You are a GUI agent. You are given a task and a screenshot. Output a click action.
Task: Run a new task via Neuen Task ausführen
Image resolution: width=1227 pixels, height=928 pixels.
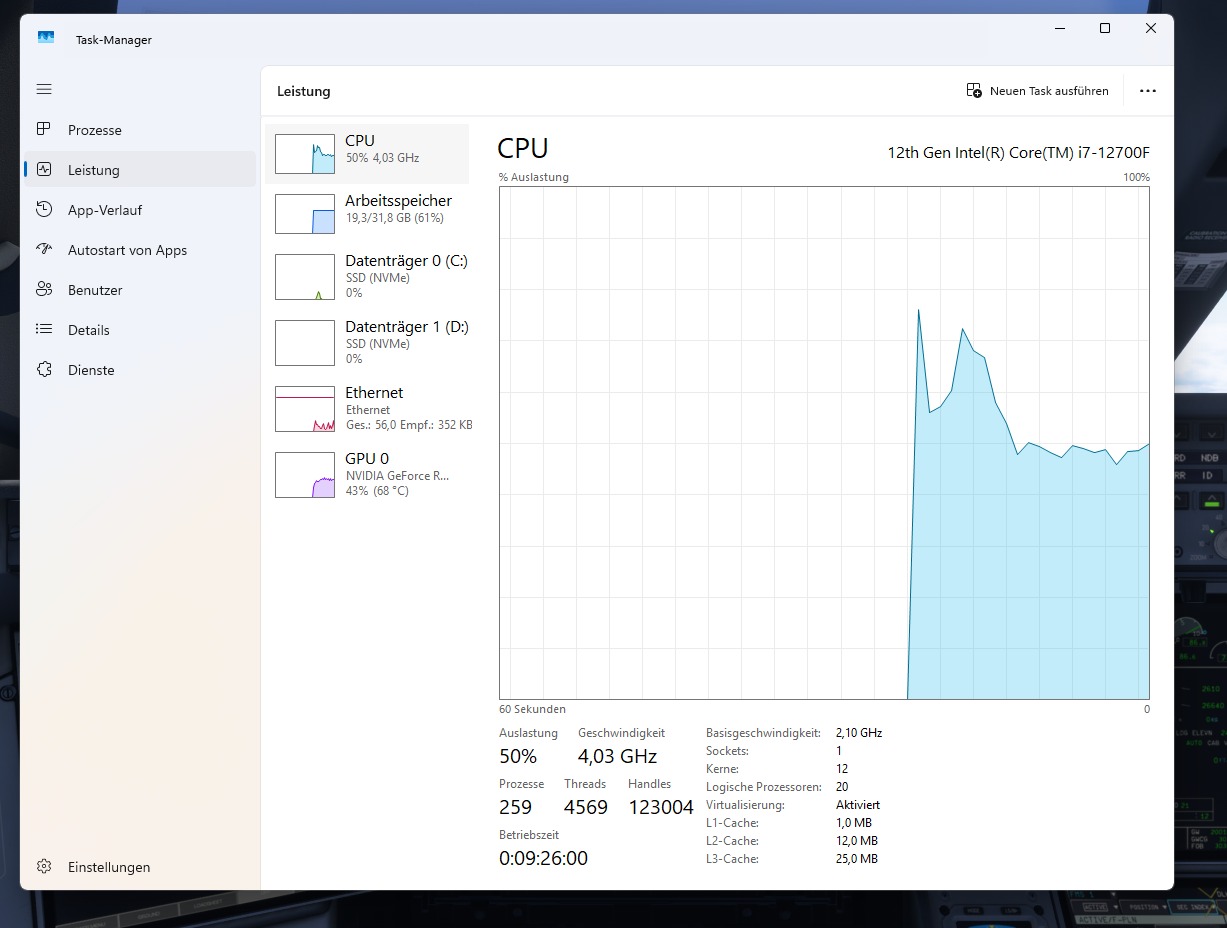pos(1038,91)
